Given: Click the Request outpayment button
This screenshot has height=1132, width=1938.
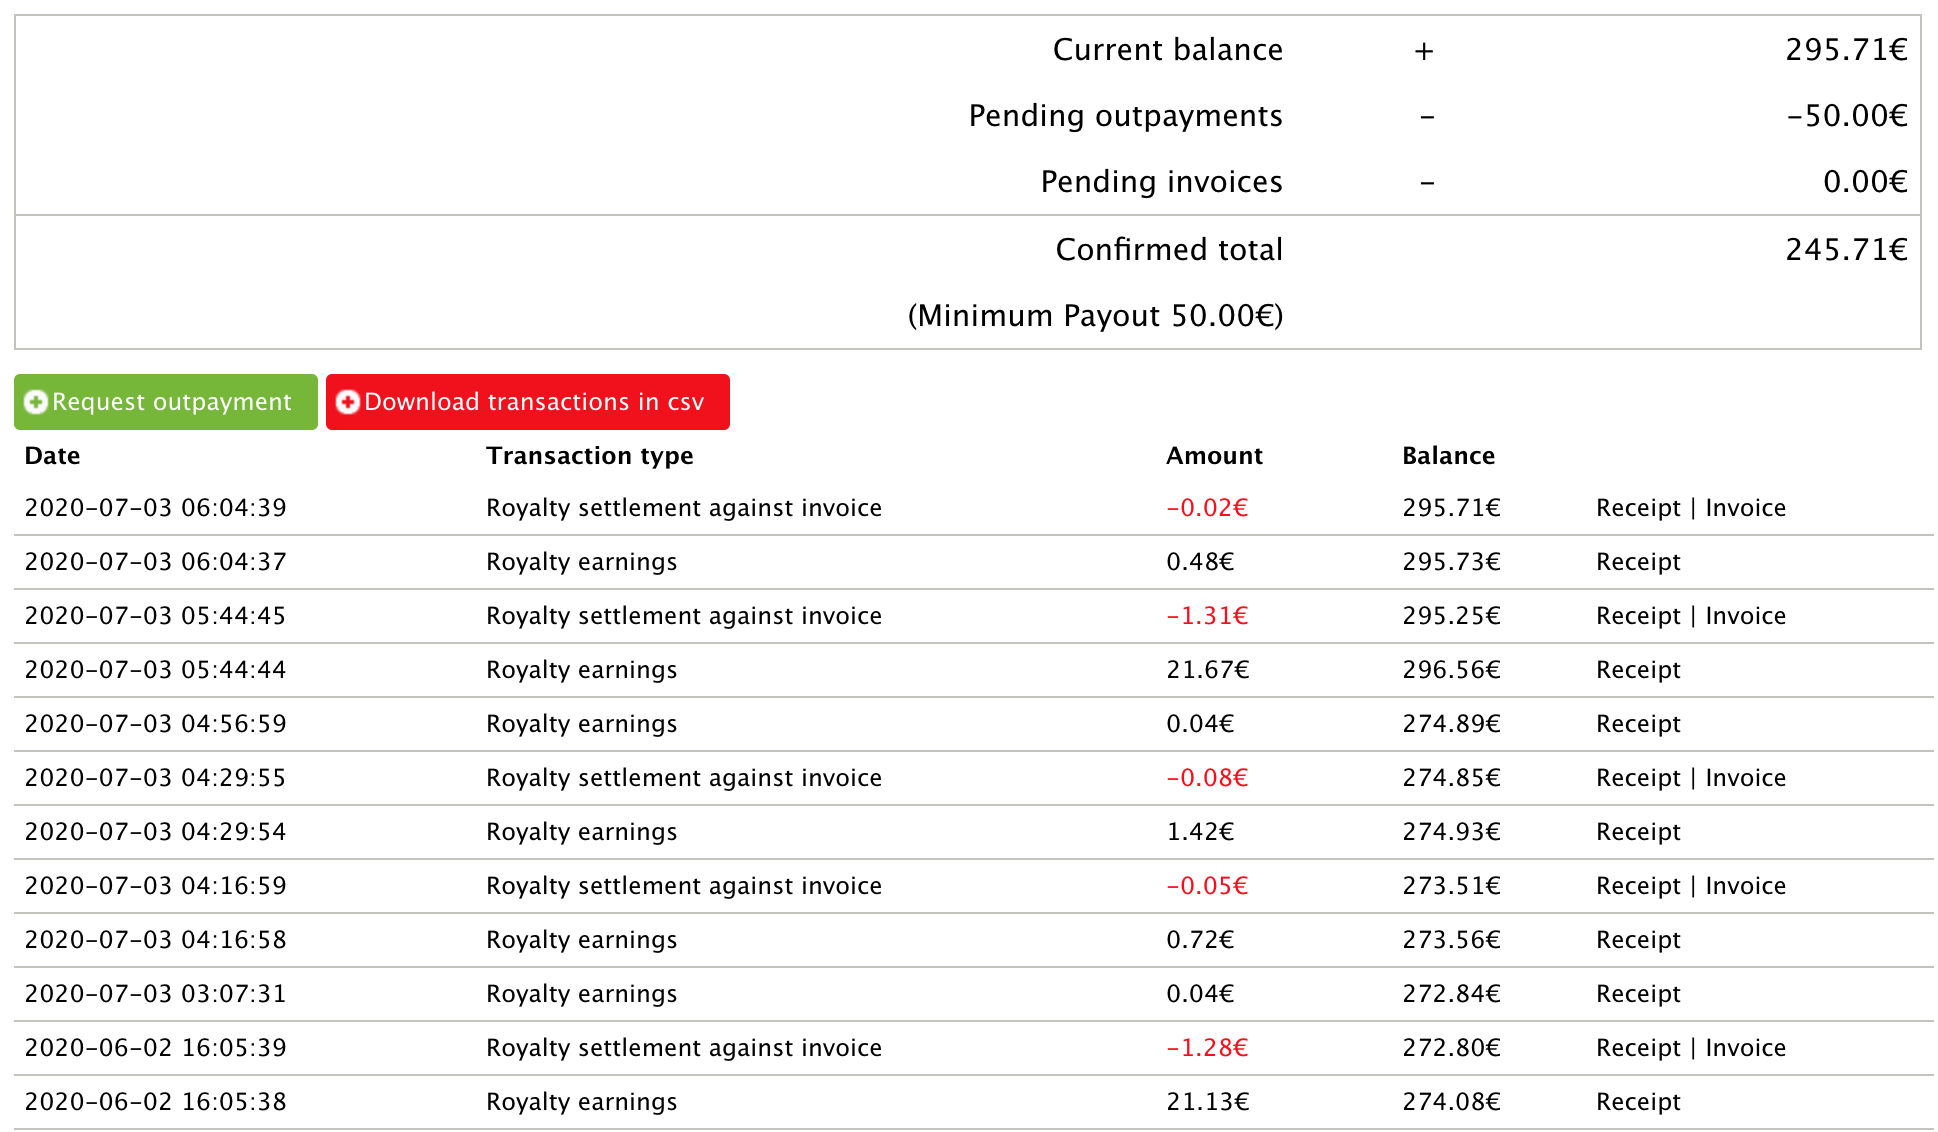Looking at the screenshot, I should [166, 402].
